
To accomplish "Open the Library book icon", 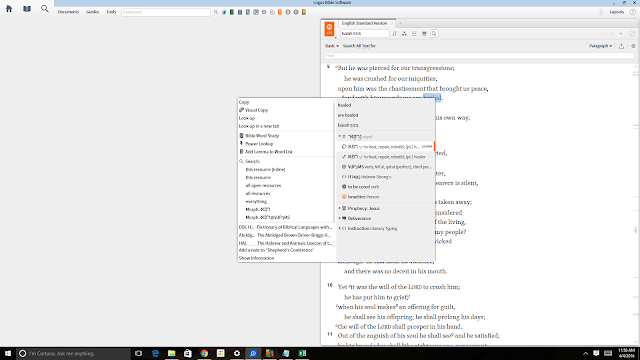I will 27,9.
